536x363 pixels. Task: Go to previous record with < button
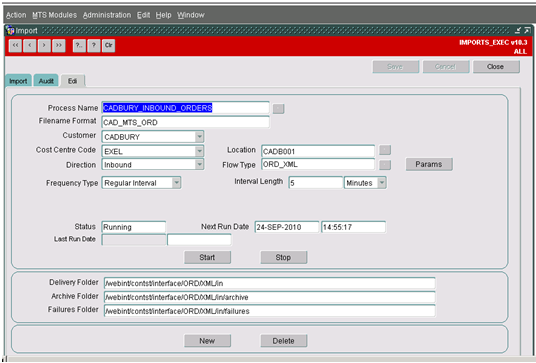click(30, 45)
